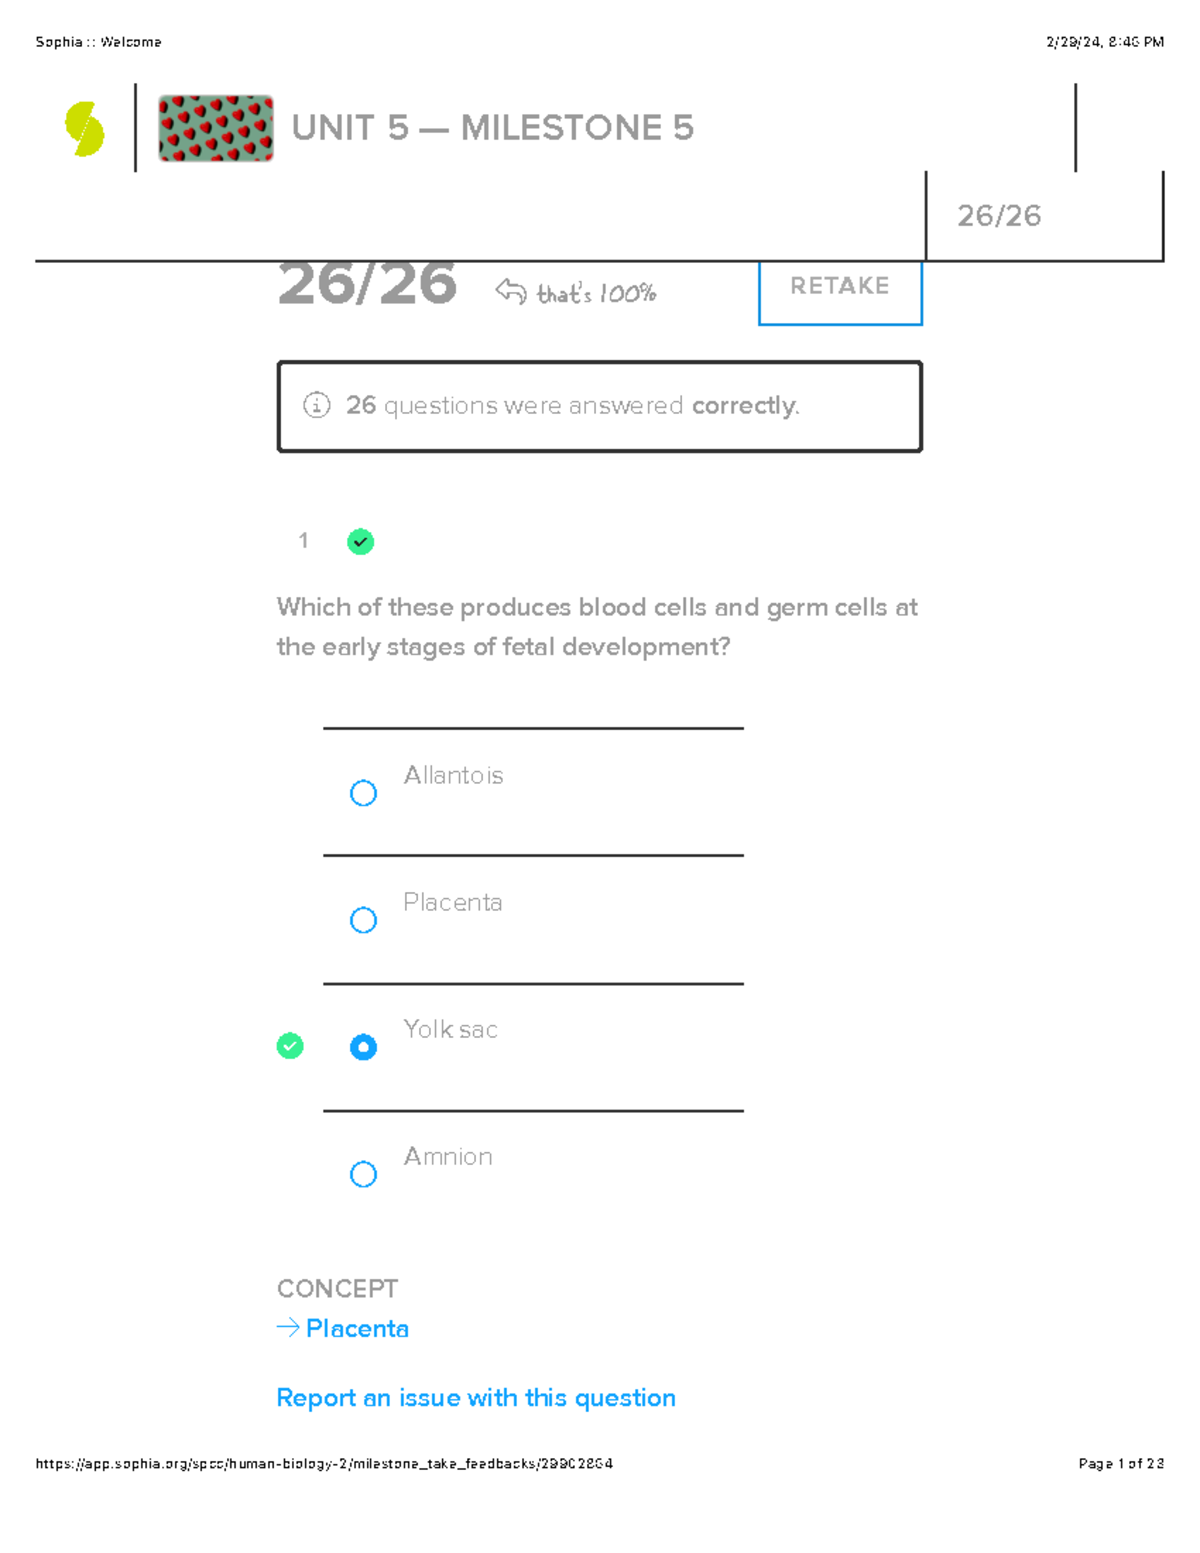Click the curved arrow next to that's 100%
Image resolution: width=1200 pixels, height=1553 pixels.
point(511,291)
